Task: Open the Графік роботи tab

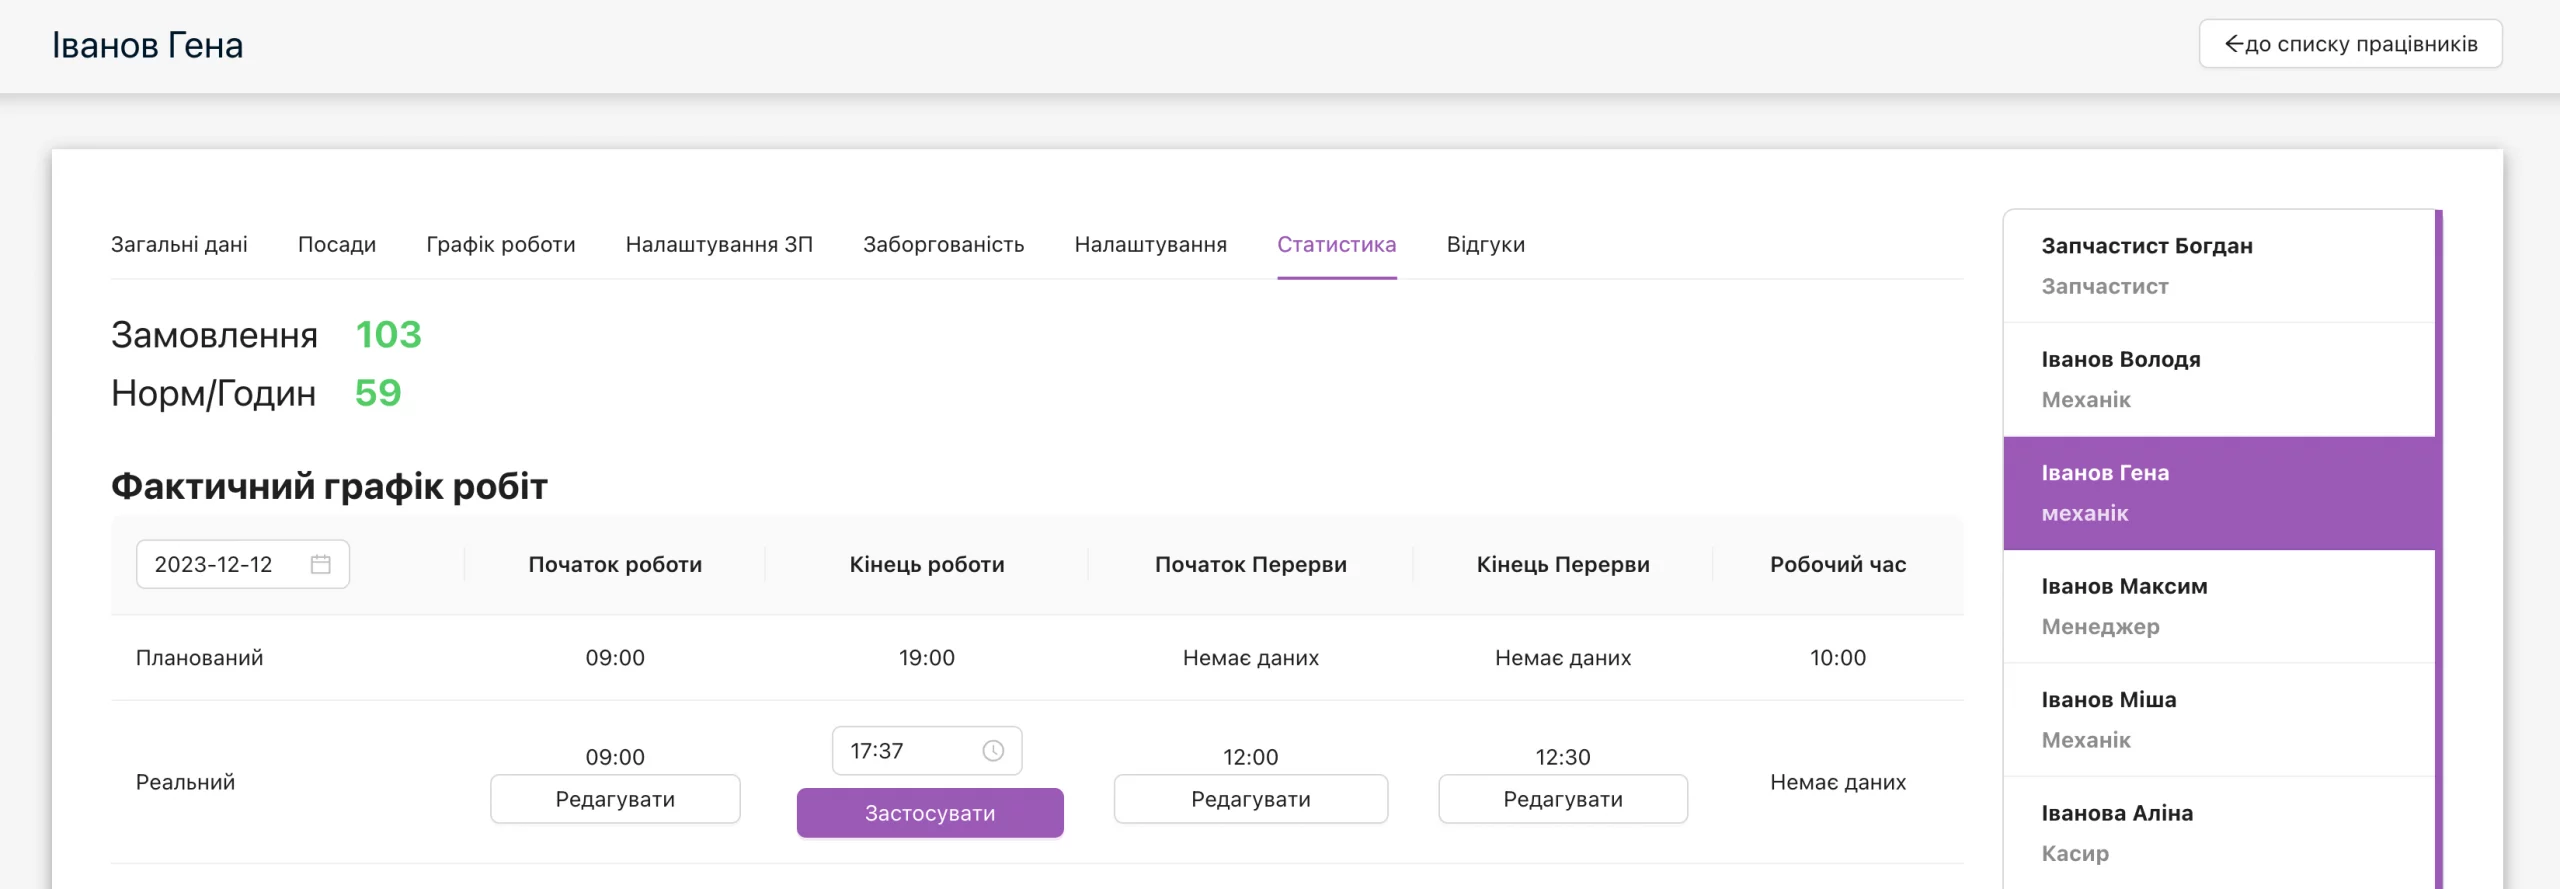Action: (x=501, y=245)
